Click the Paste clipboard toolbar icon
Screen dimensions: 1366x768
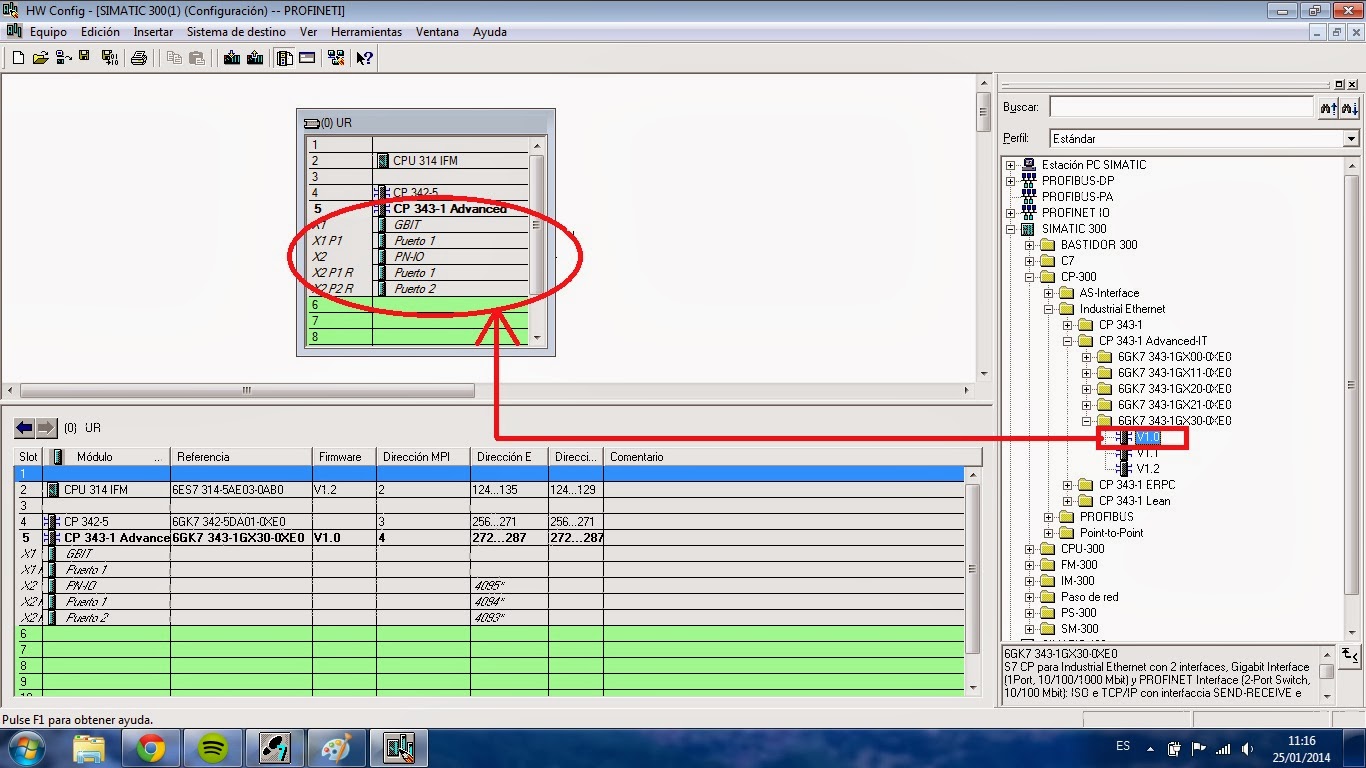(197, 58)
